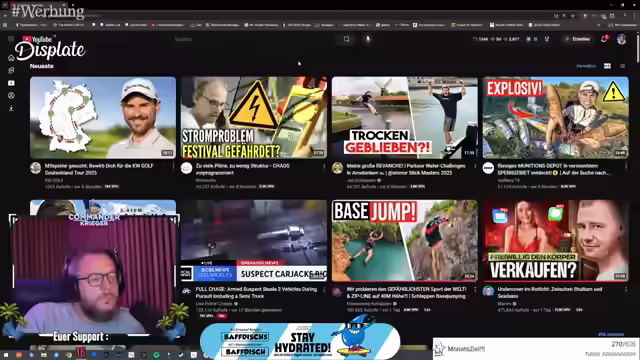
Task: Switch to list view layout
Action: (622, 66)
